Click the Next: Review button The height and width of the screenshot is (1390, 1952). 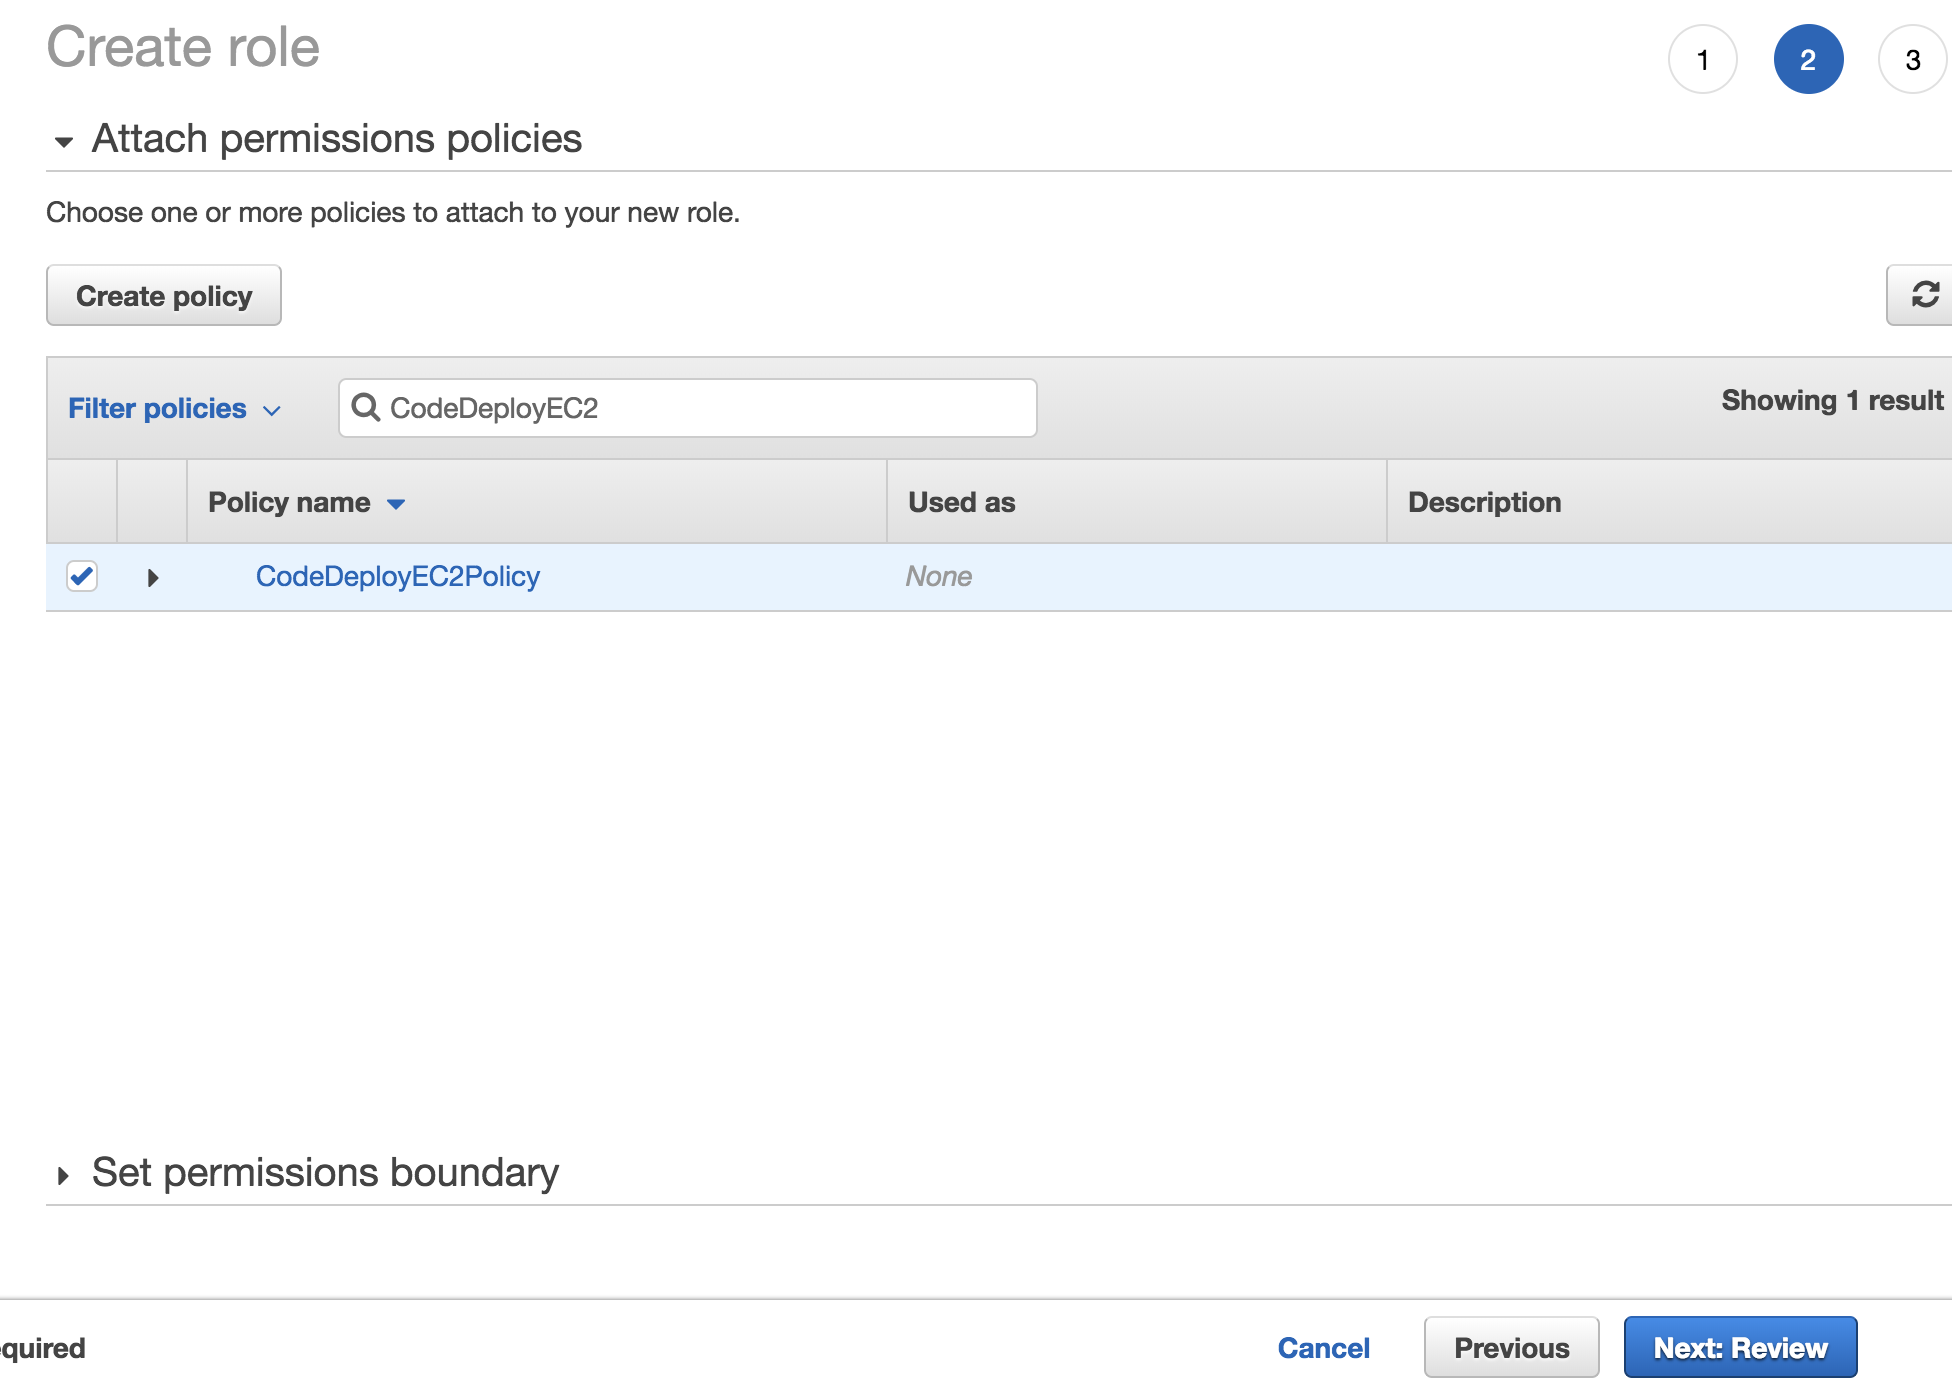pyautogui.click(x=1739, y=1347)
